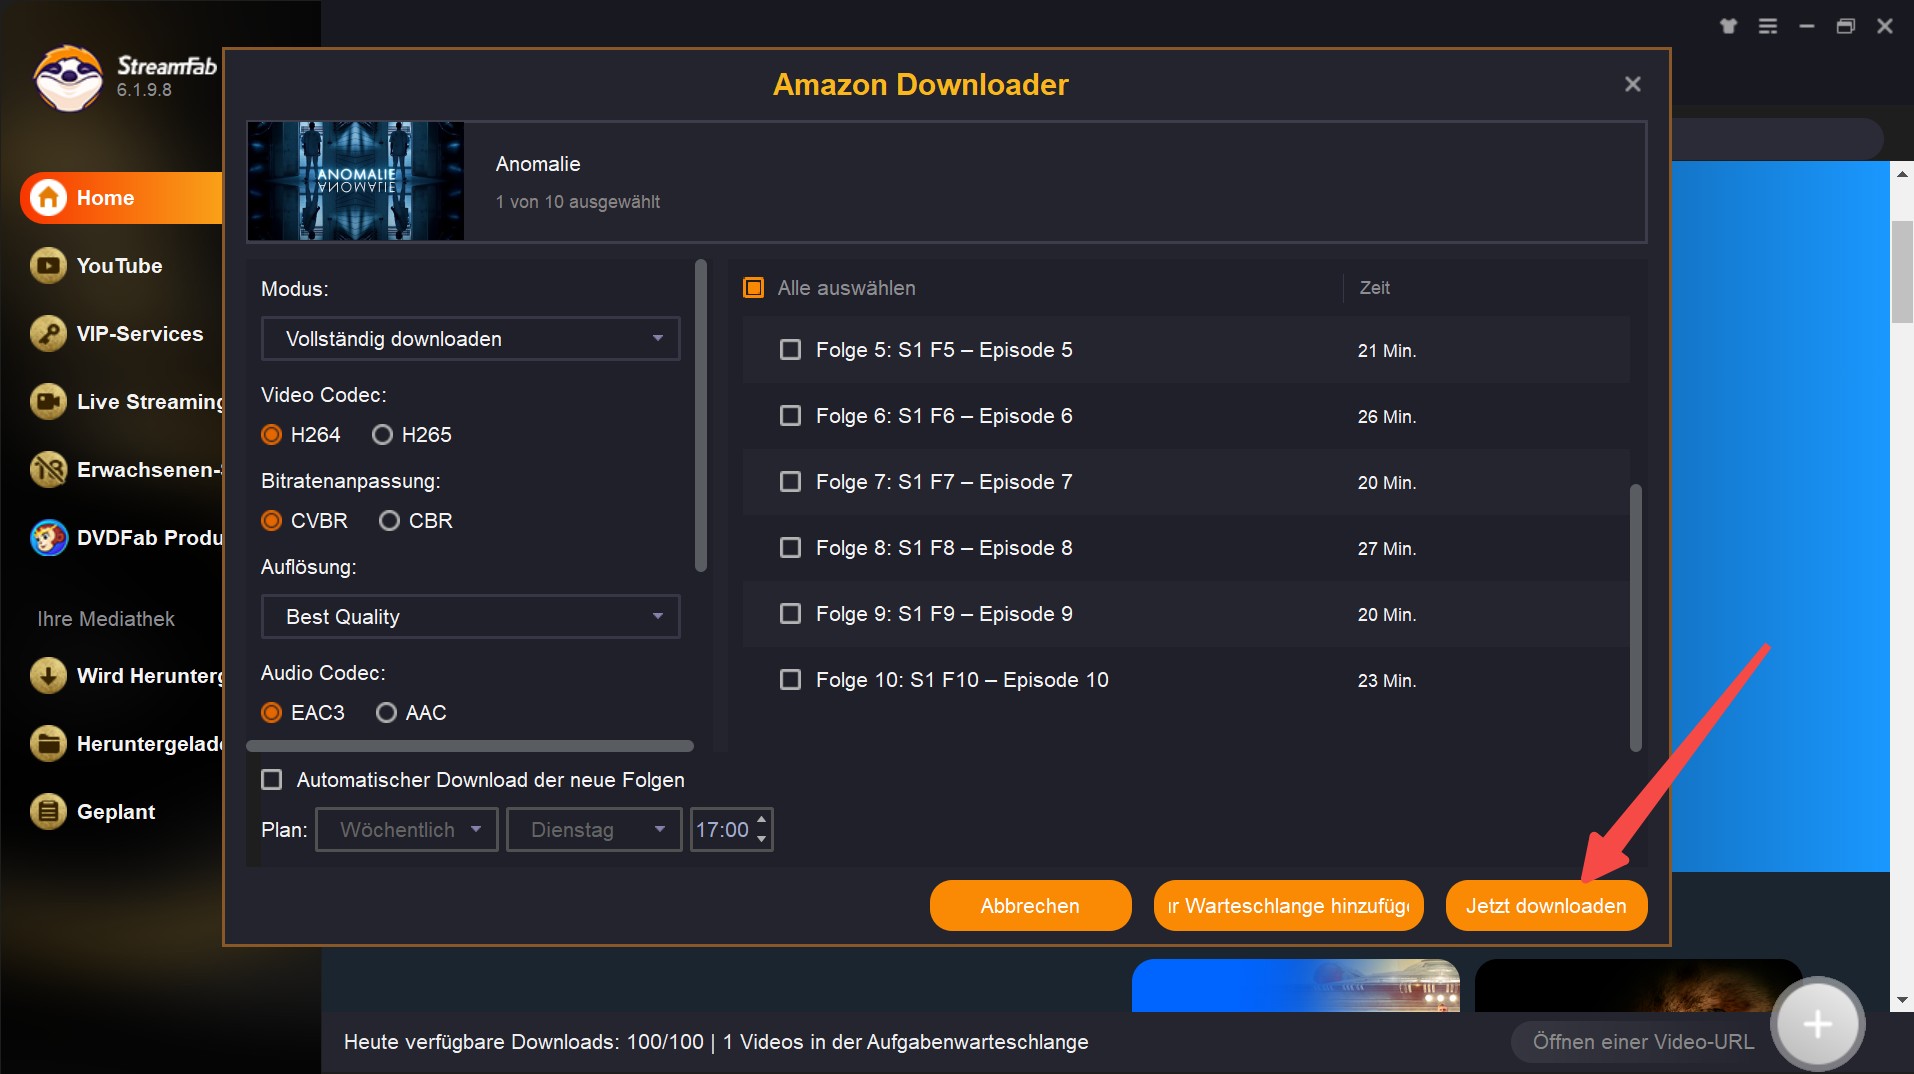1914x1074 pixels.
Task: Click the main window scrollbar up arrow
Action: (x=1901, y=173)
